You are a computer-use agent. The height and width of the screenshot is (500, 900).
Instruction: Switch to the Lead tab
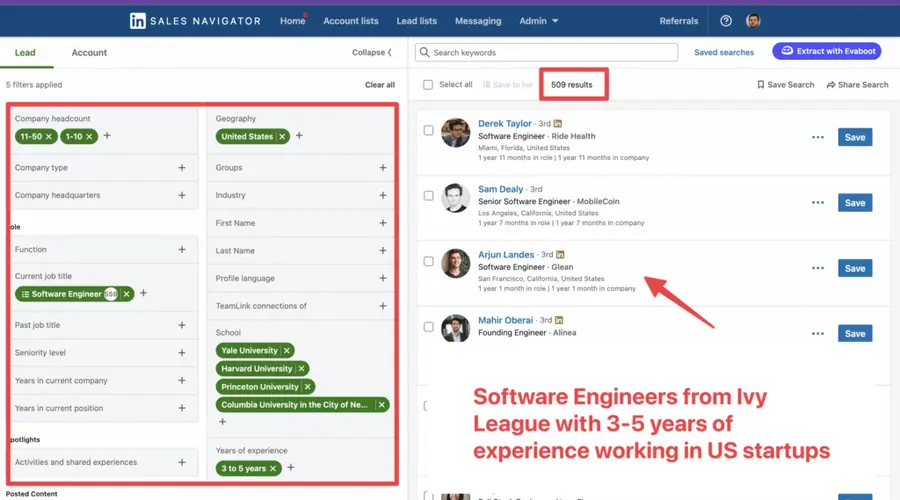(x=25, y=52)
